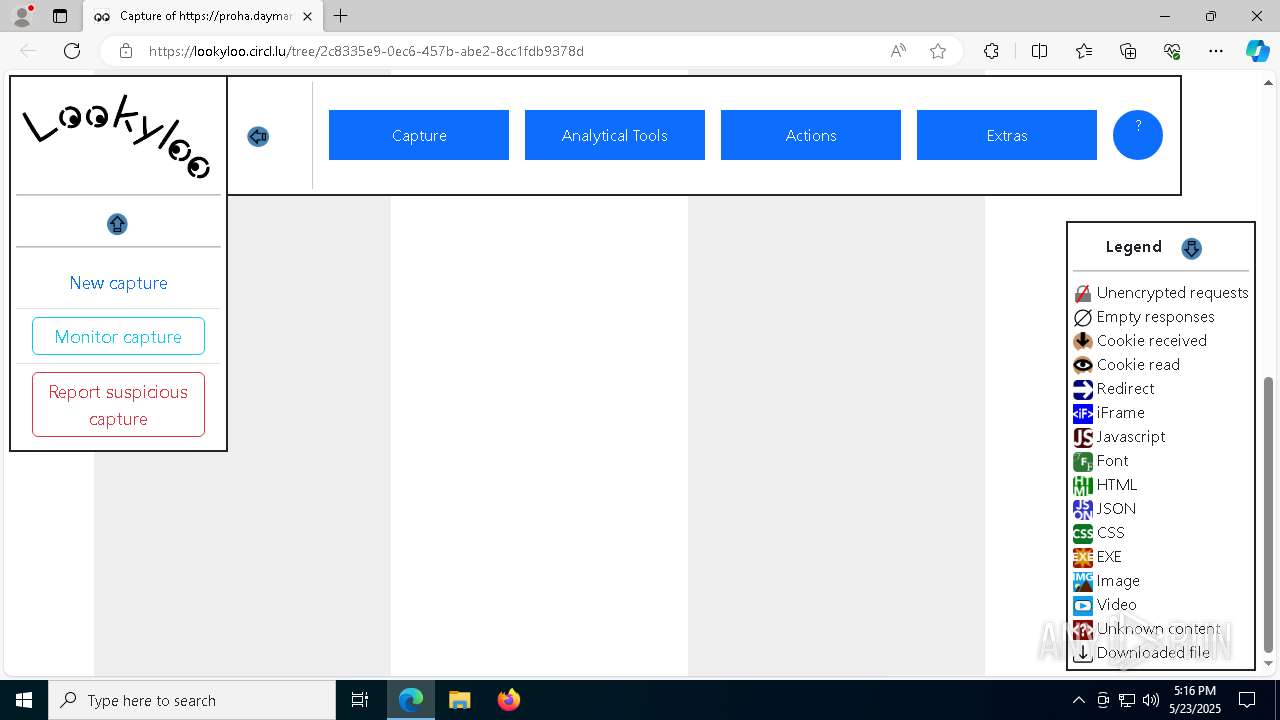Image resolution: width=1280 pixels, height=720 pixels.
Task: Click the JSON legend icon
Action: point(1083,509)
